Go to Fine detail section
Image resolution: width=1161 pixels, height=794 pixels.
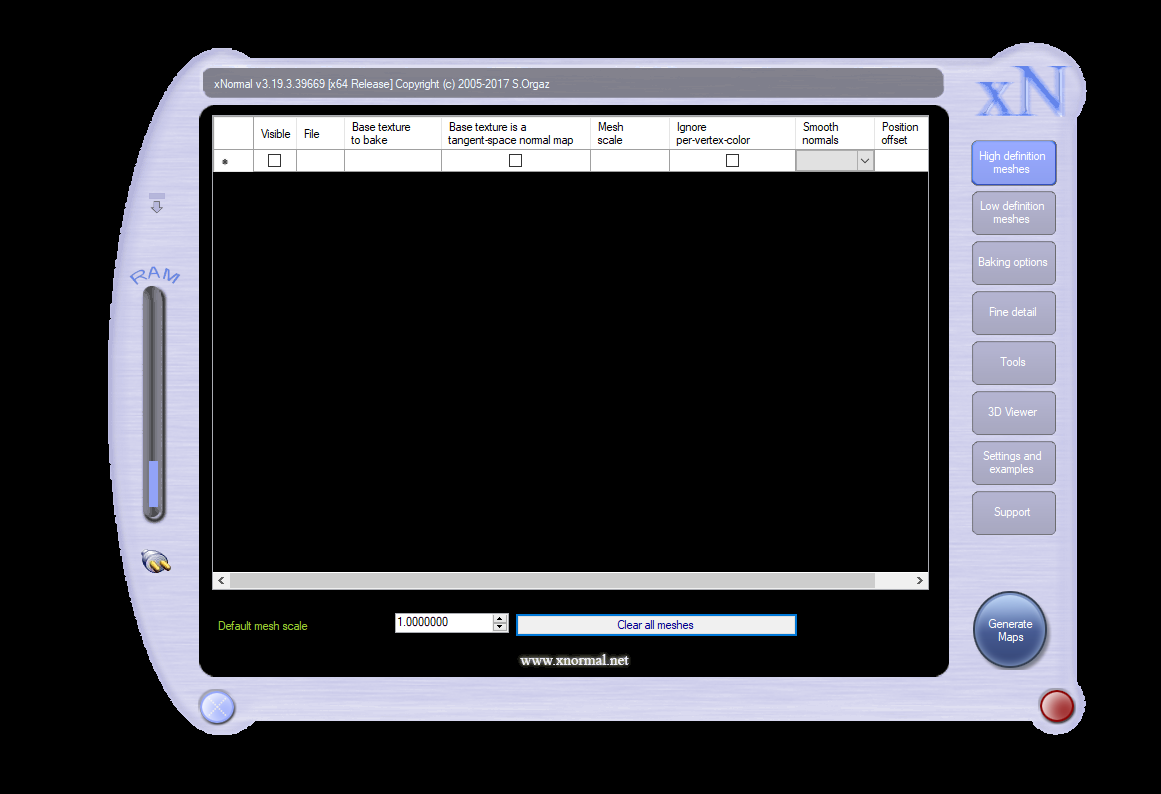1013,313
